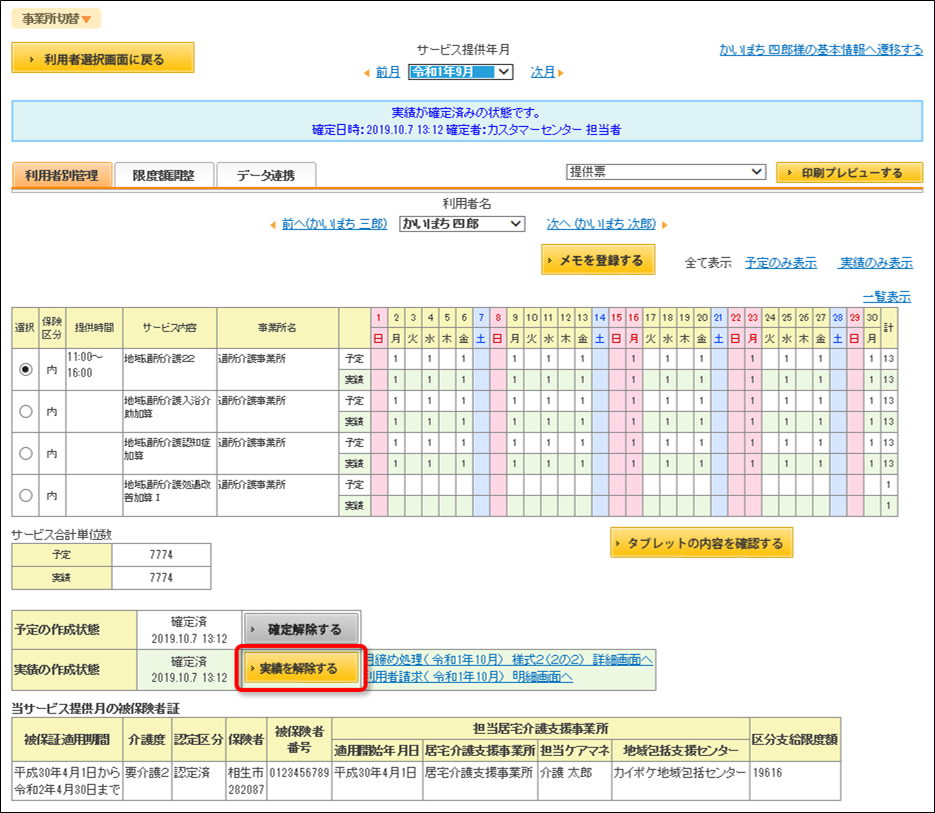This screenshot has height=813, width=935.
Task: Click メモを登録する button
Action: click(598, 260)
